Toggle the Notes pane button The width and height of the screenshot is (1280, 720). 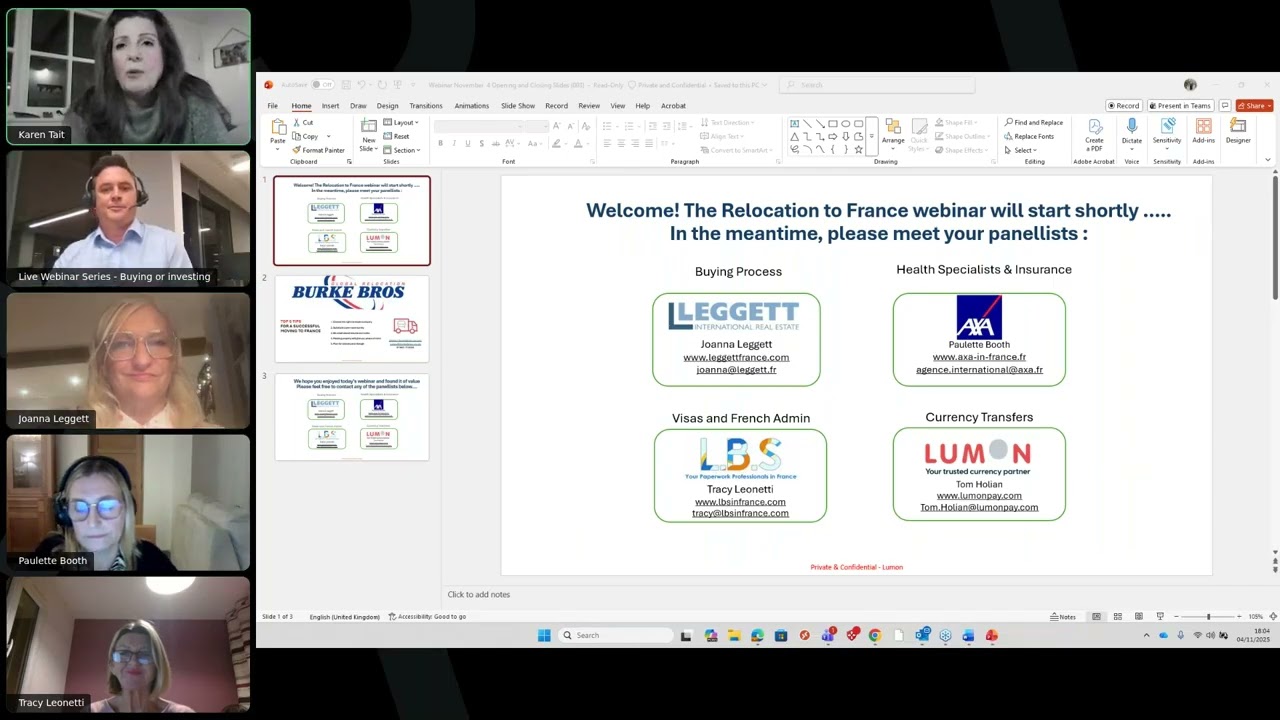tap(1063, 617)
